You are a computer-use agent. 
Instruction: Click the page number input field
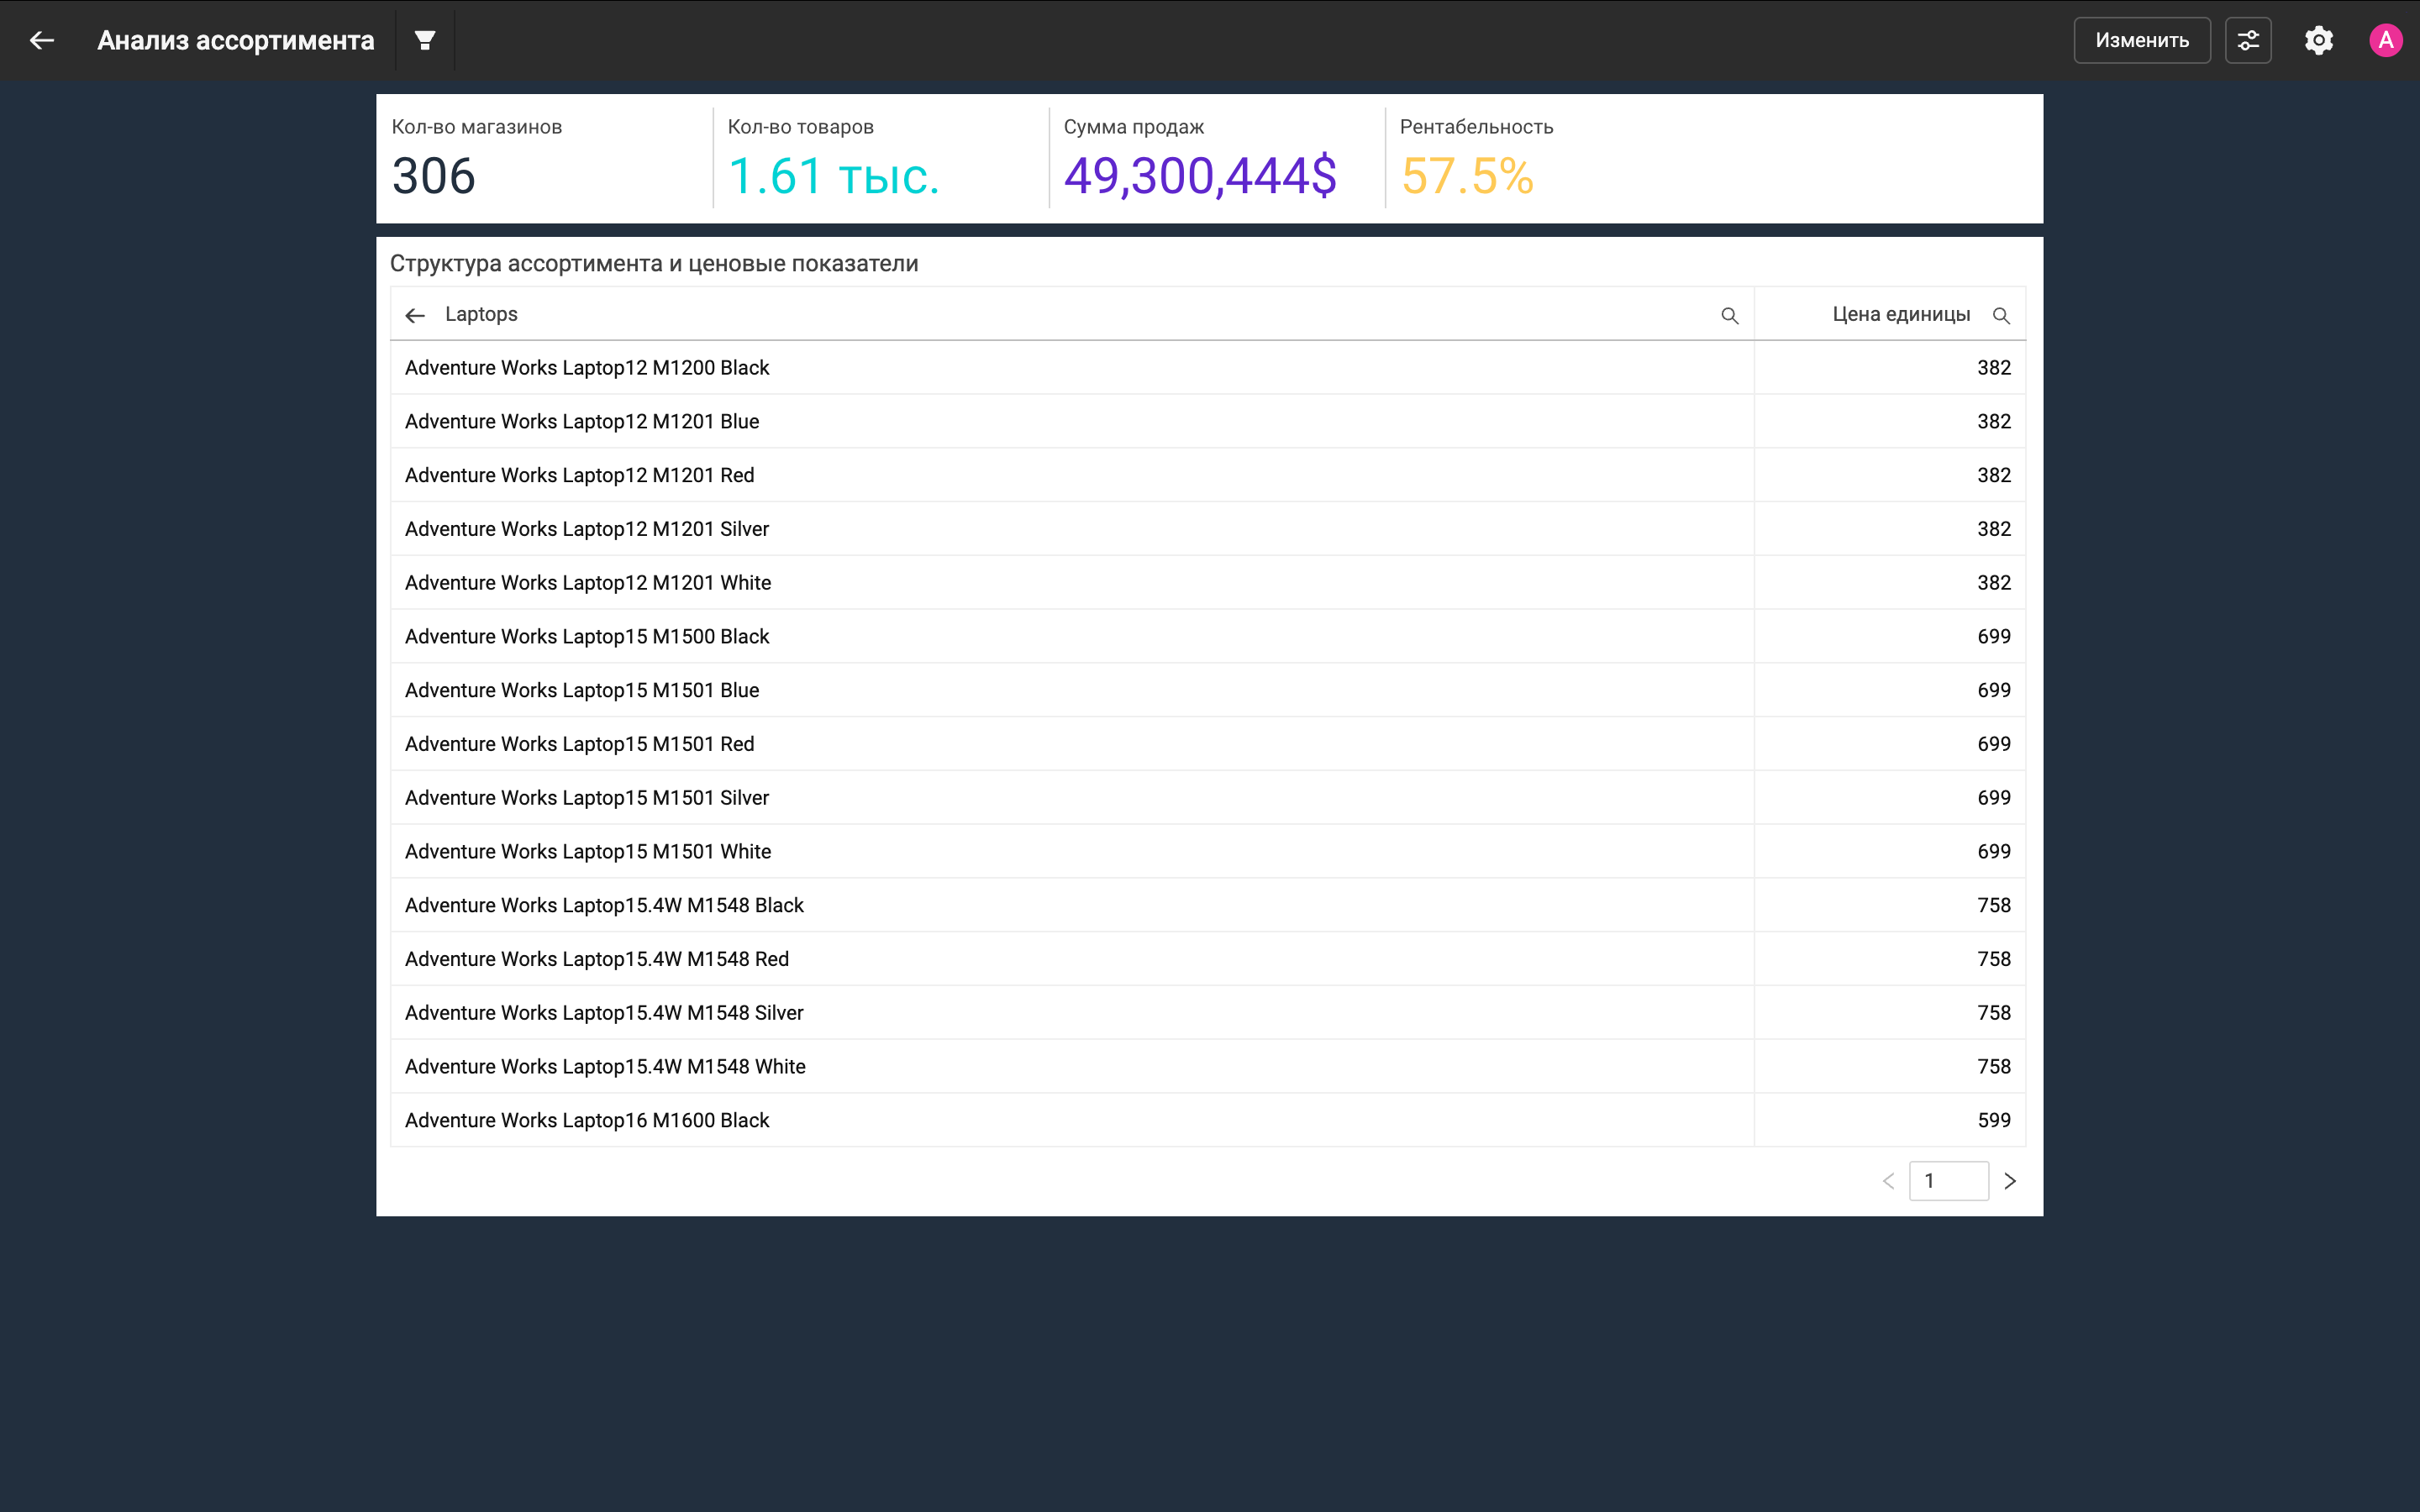tap(1948, 1181)
